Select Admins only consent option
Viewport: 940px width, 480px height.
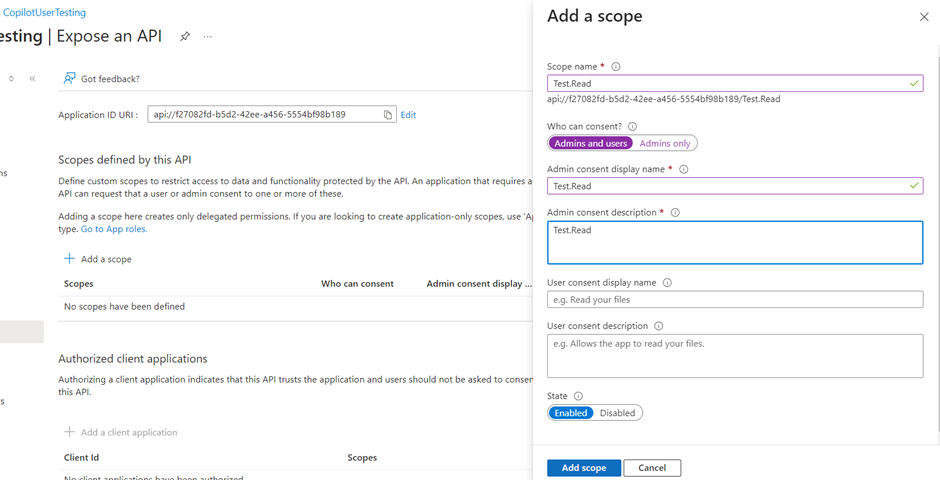(x=665, y=143)
